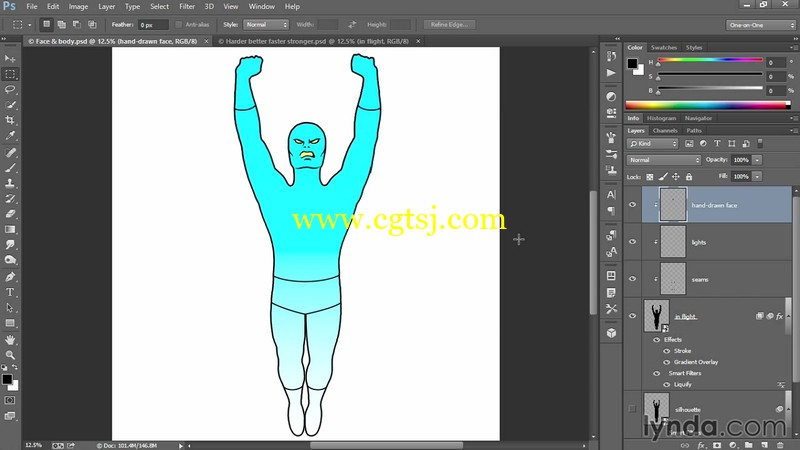Open the layer filter Kind dropdown
Viewport: 800px width, 450px height.
pos(653,144)
